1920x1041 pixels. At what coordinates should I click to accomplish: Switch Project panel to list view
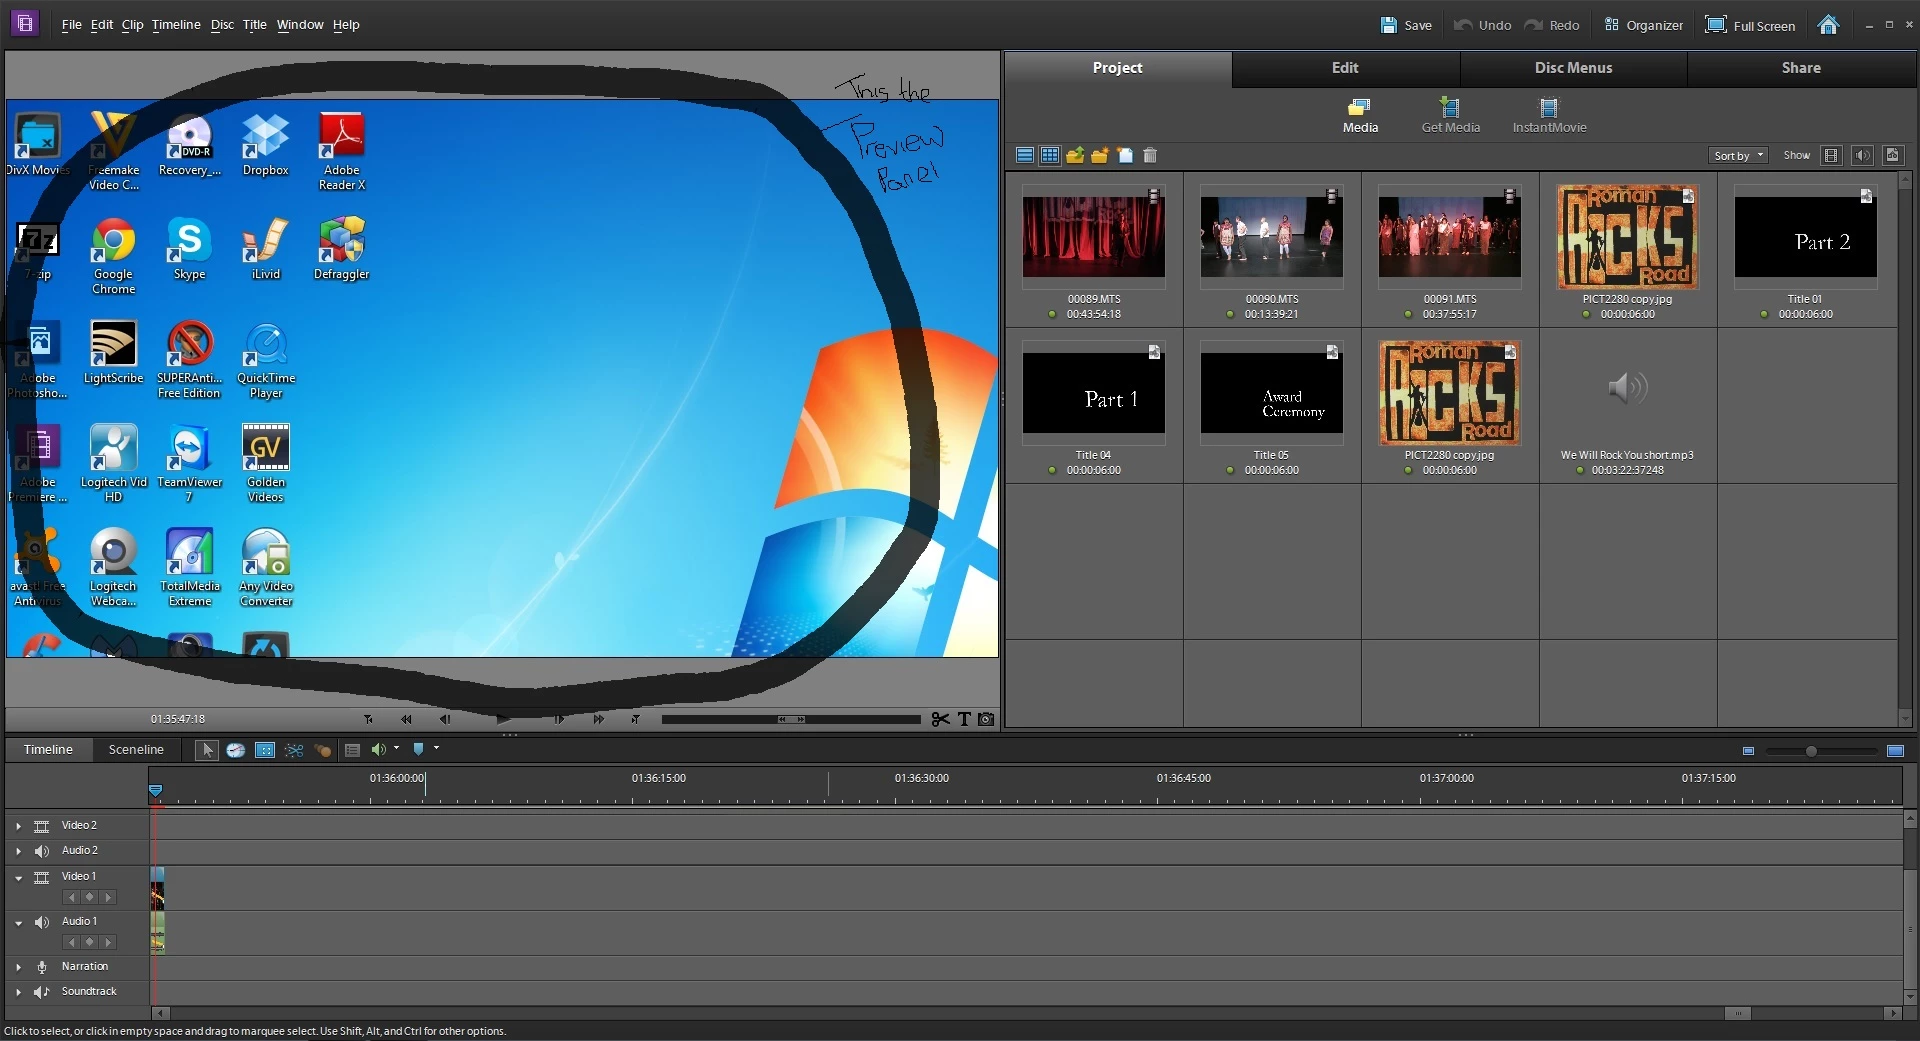(x=1025, y=155)
